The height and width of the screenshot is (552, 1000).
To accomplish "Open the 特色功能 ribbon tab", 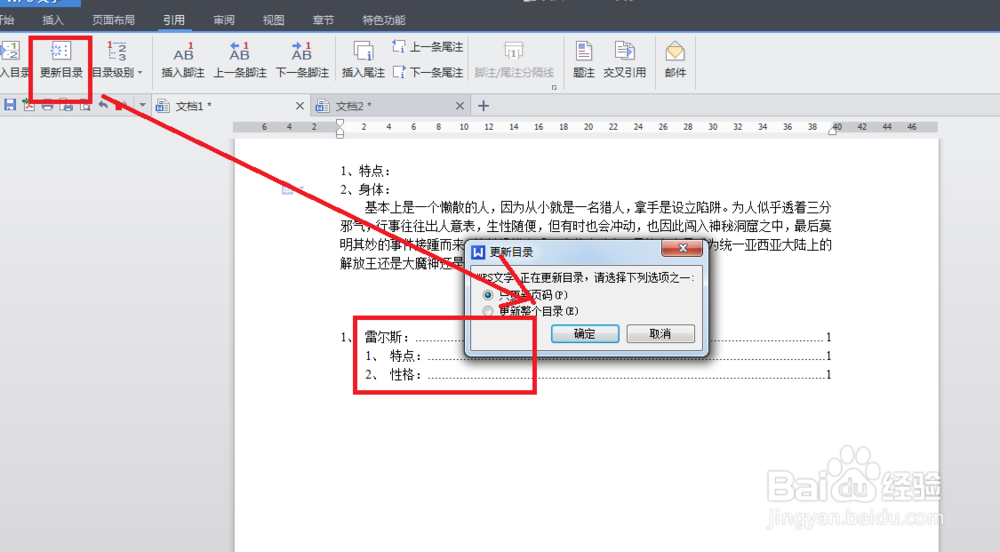I will coord(384,20).
